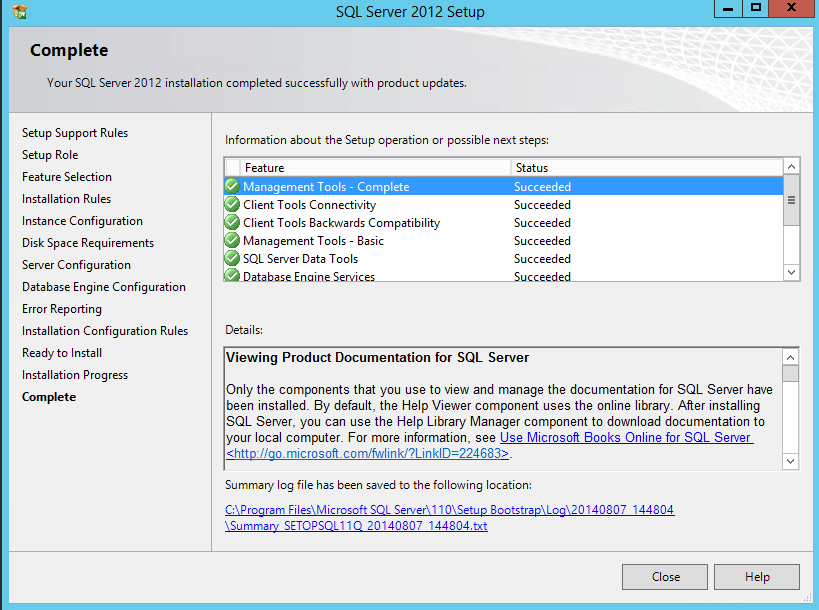
Task: Click the Close button
Action: (x=664, y=577)
